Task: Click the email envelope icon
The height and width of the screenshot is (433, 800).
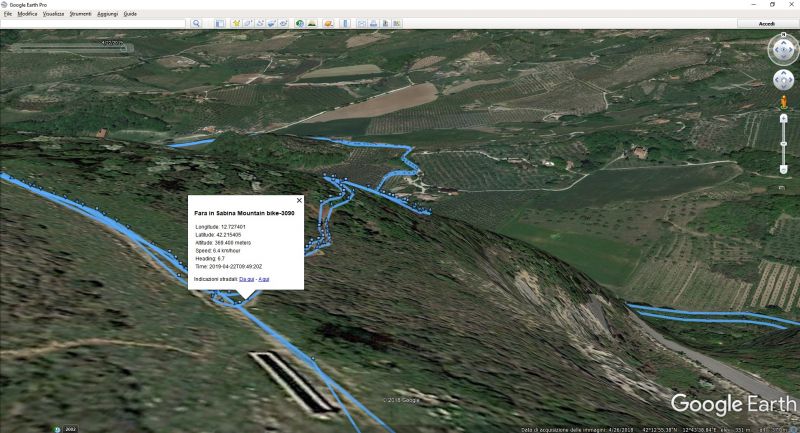Action: tap(362, 23)
